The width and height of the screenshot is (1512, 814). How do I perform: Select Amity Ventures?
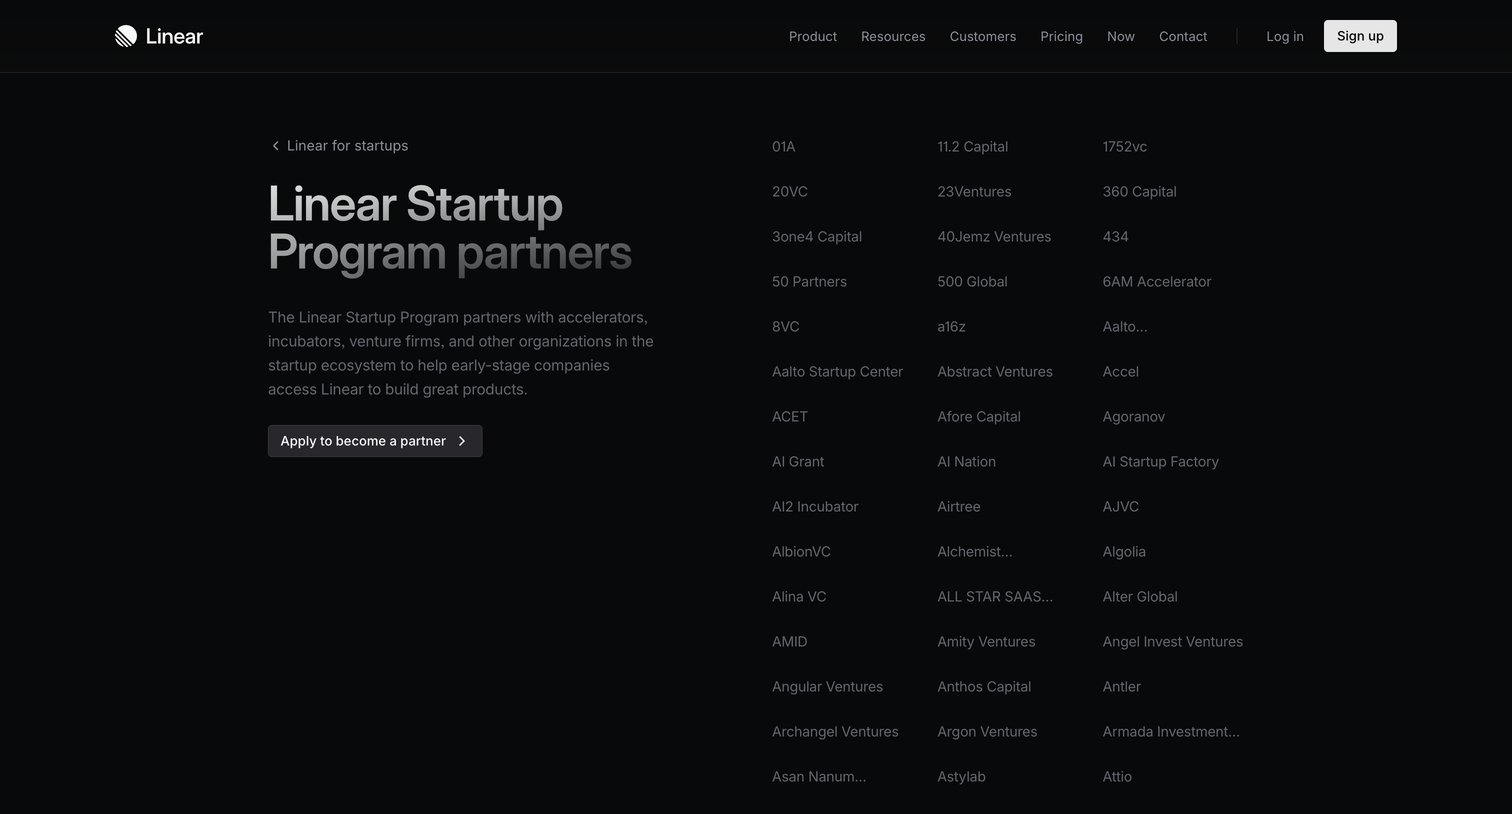[986, 642]
